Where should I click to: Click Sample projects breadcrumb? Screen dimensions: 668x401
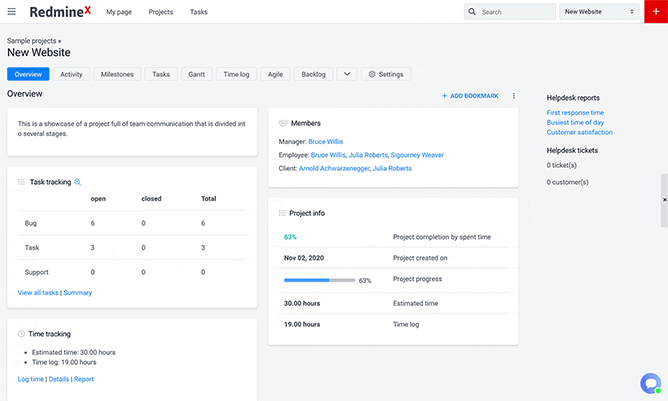tap(32, 41)
